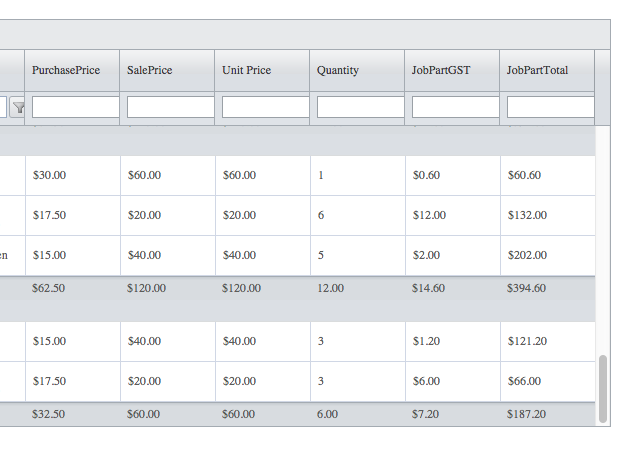The image size is (626, 464).
Task: Click the filter funnel icon
Action: pos(18,107)
